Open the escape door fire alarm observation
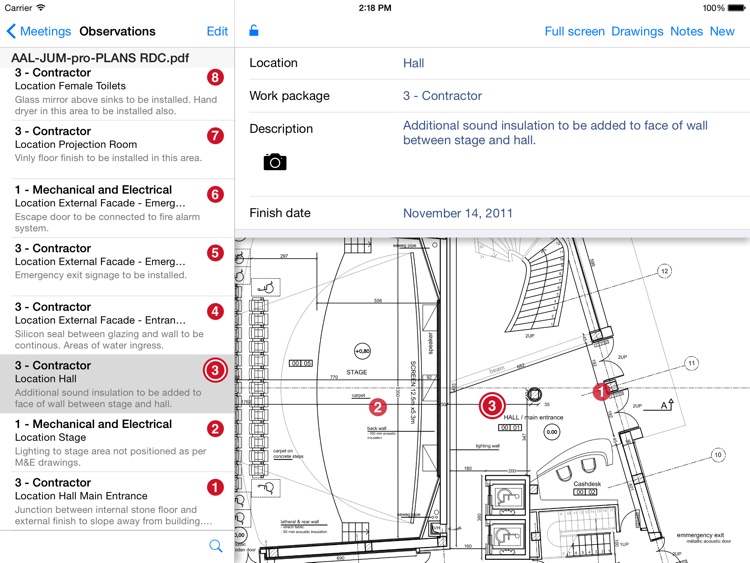The height and width of the screenshot is (563, 750). click(117, 209)
